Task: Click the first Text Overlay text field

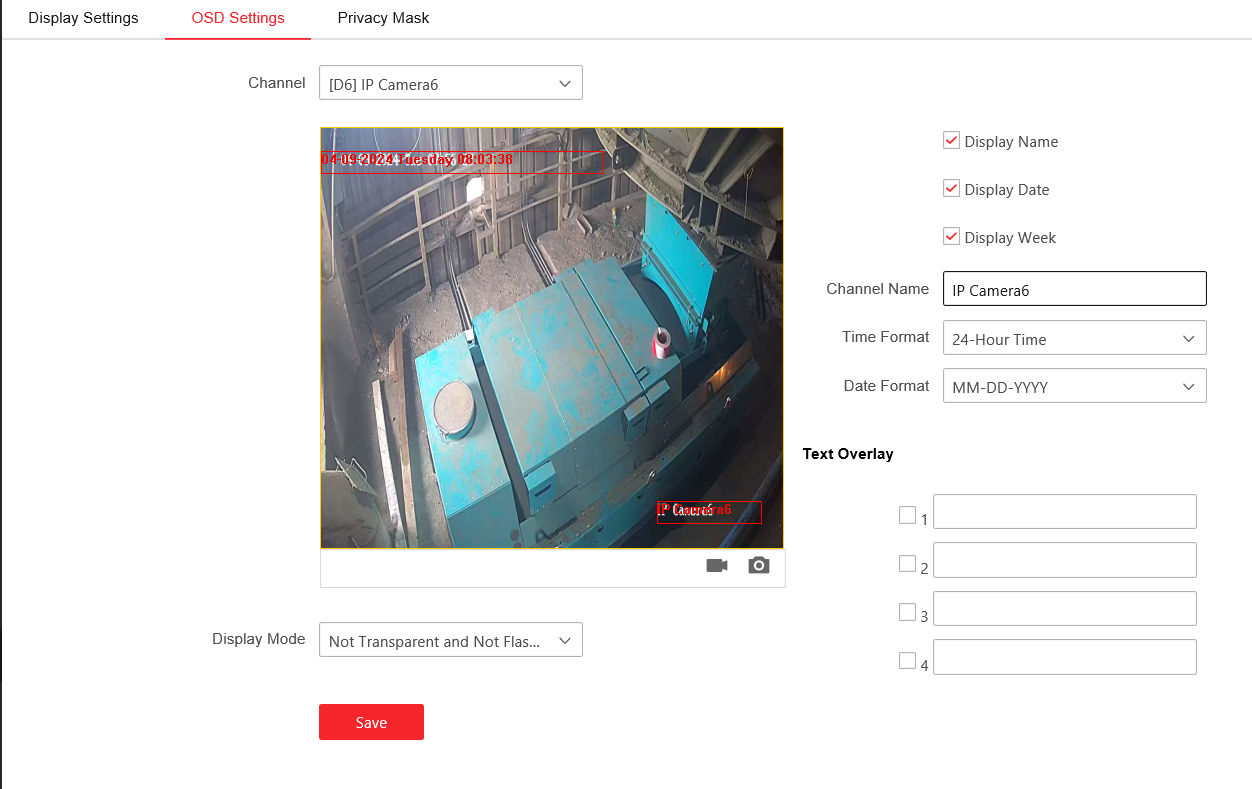Action: coord(1064,512)
